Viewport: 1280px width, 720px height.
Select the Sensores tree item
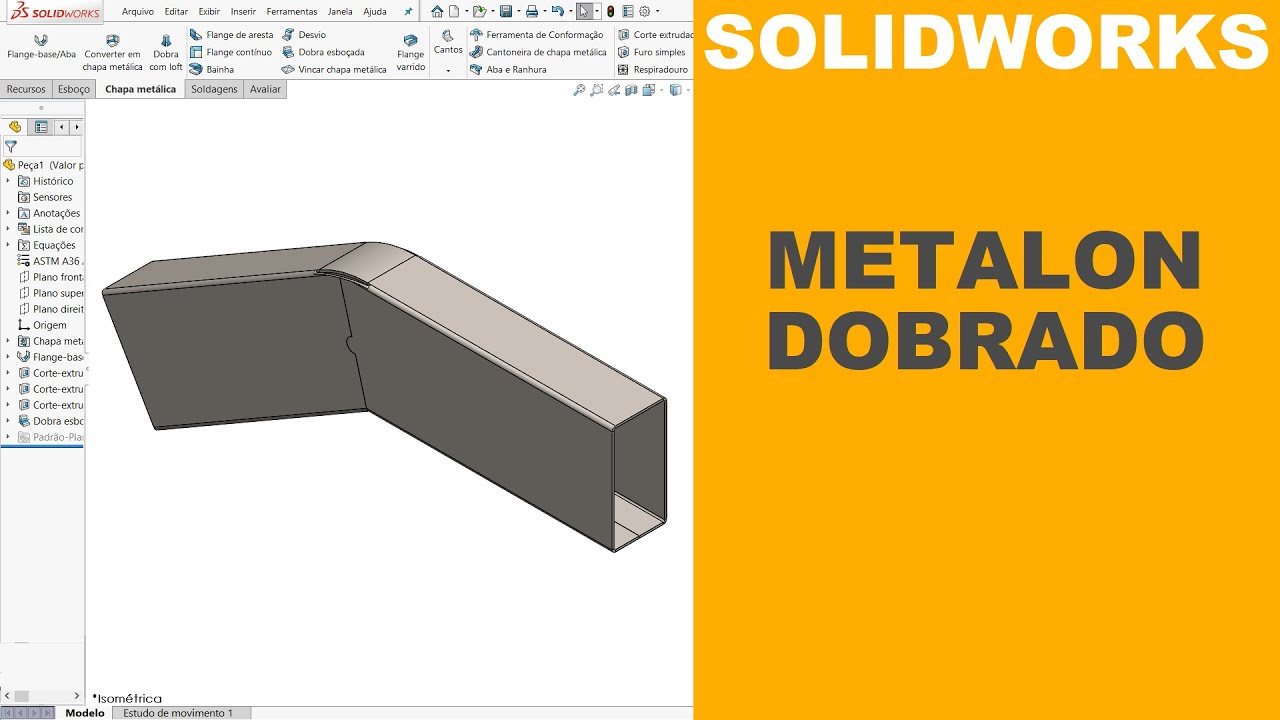pos(45,197)
